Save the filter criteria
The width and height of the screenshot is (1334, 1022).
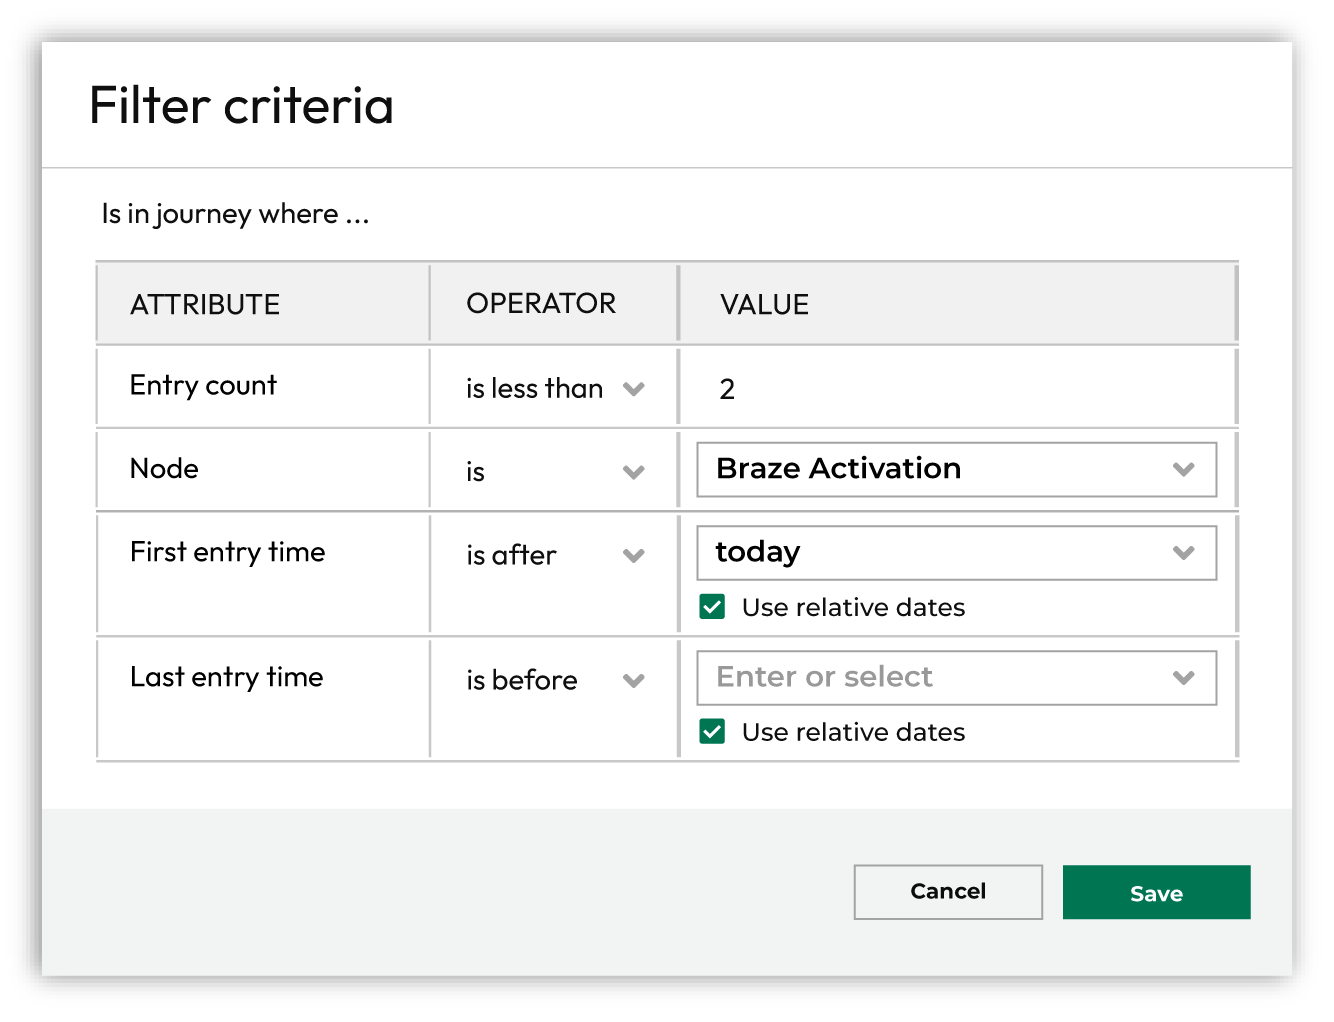1156,892
